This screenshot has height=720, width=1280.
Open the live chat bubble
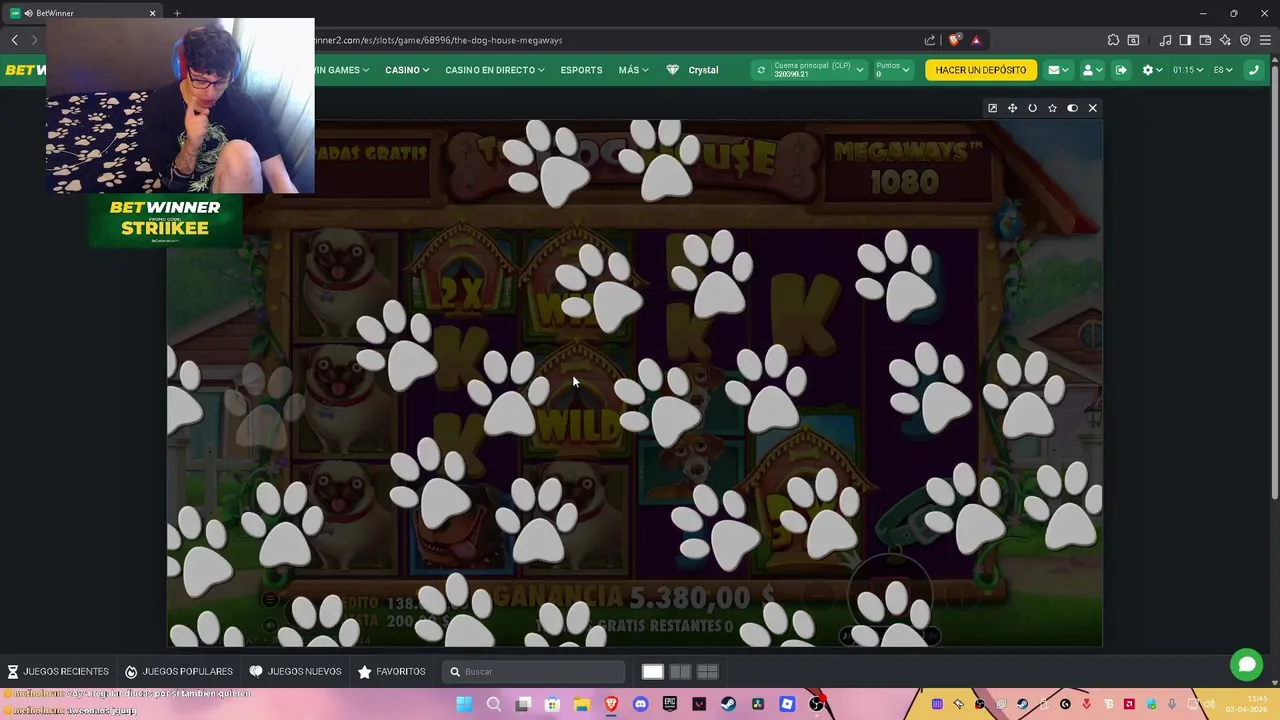[x=1246, y=665]
